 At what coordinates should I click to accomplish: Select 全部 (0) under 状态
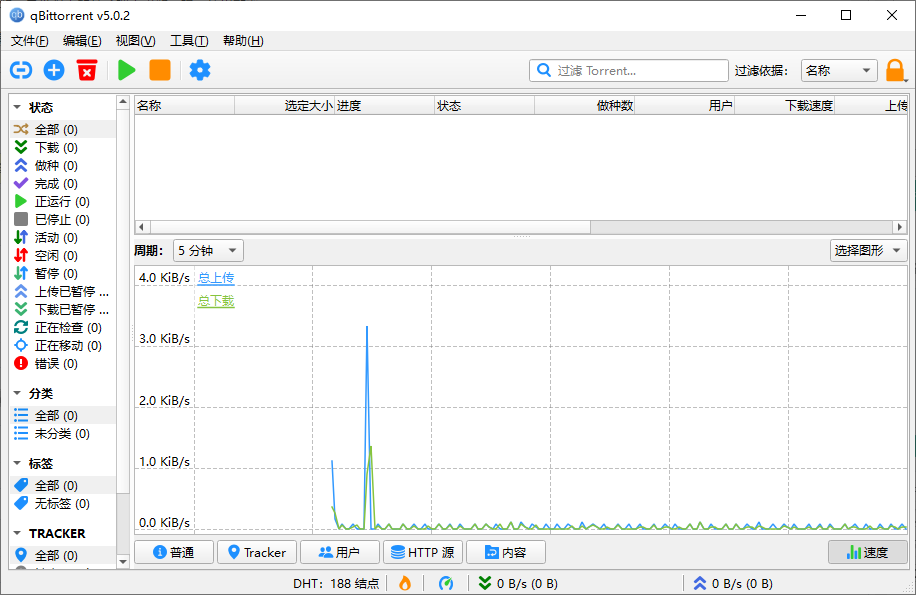[63, 129]
